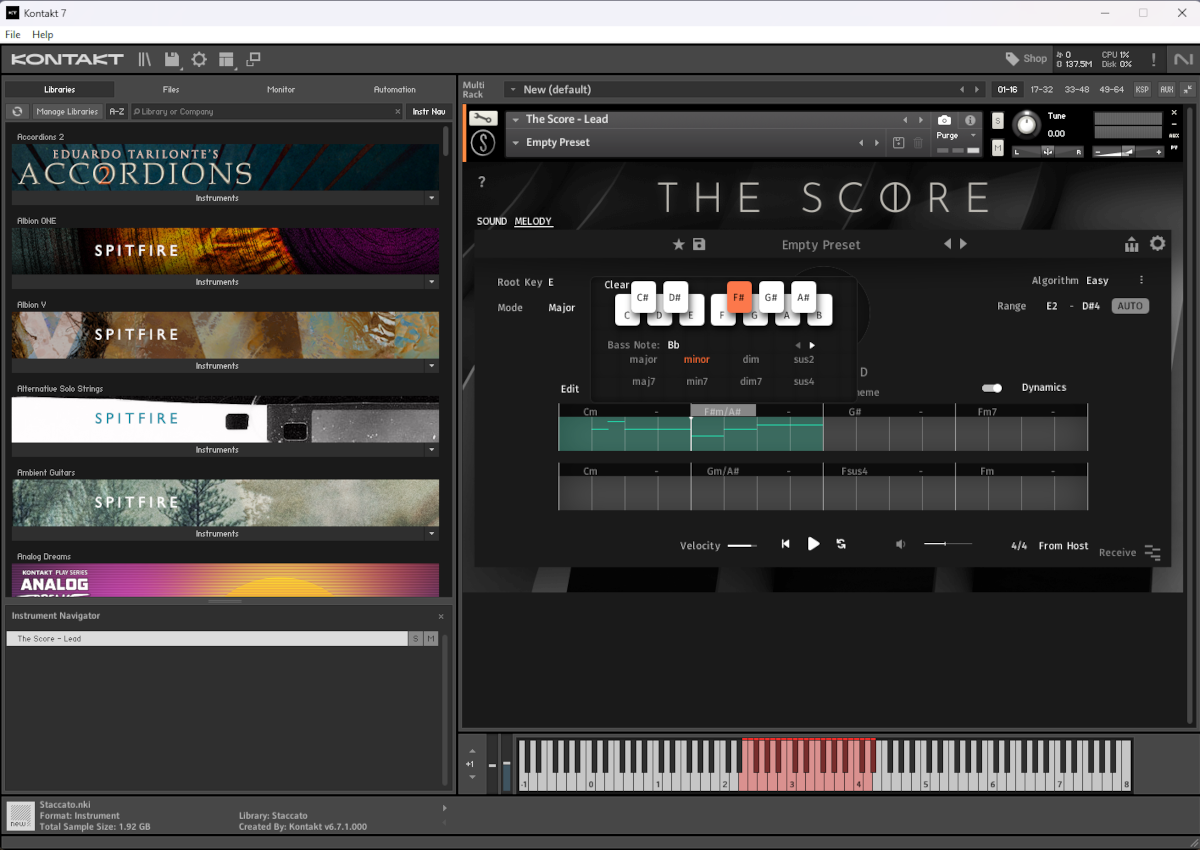Open The Score settings gear
Viewport: 1200px width, 850px height.
coord(1158,244)
